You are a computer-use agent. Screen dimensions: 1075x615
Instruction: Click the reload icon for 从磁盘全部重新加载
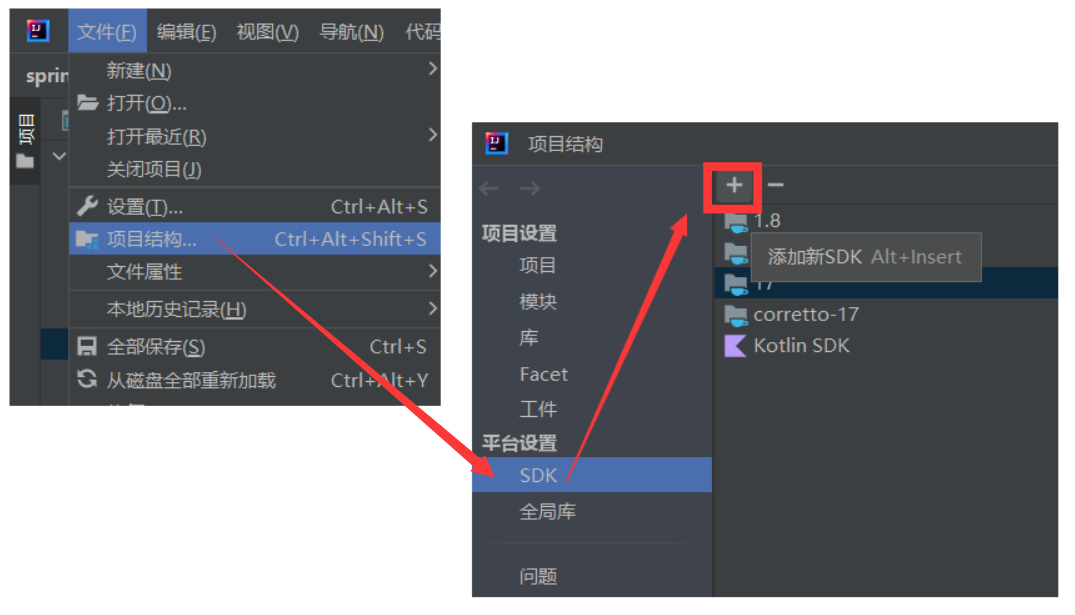coord(87,378)
